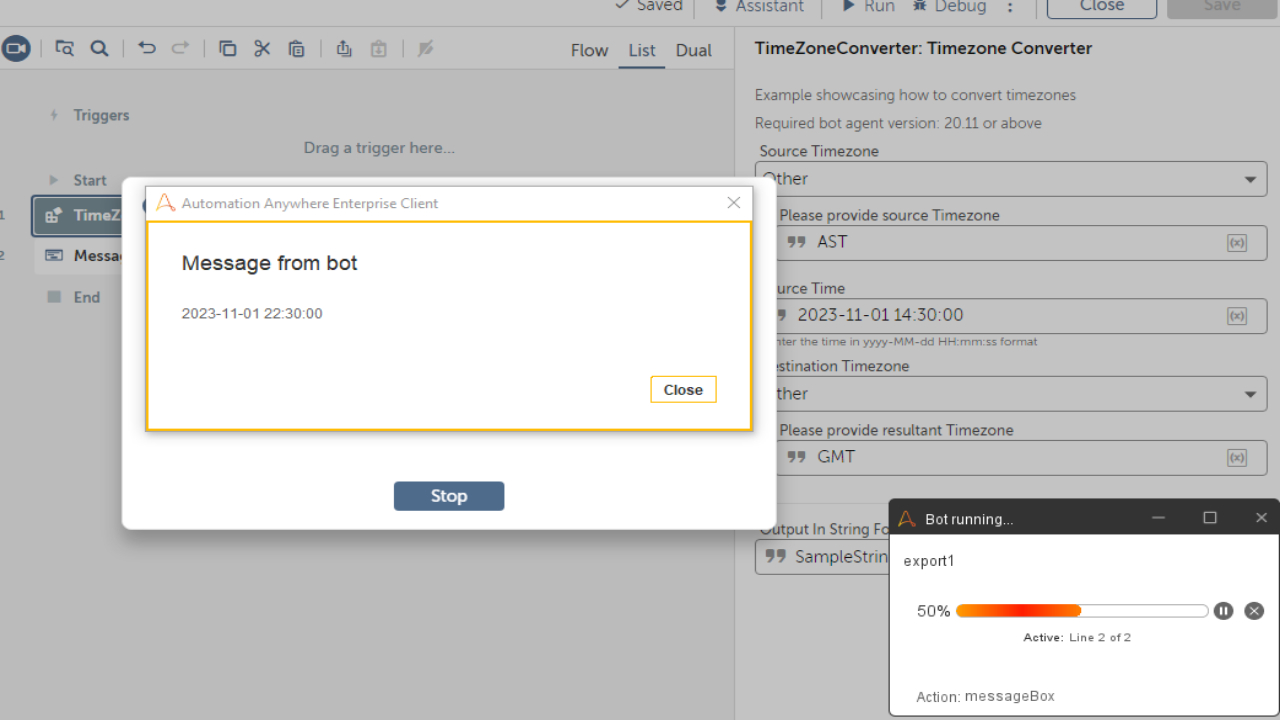Click the Triggers label
The image size is (1280, 720).
coord(101,115)
